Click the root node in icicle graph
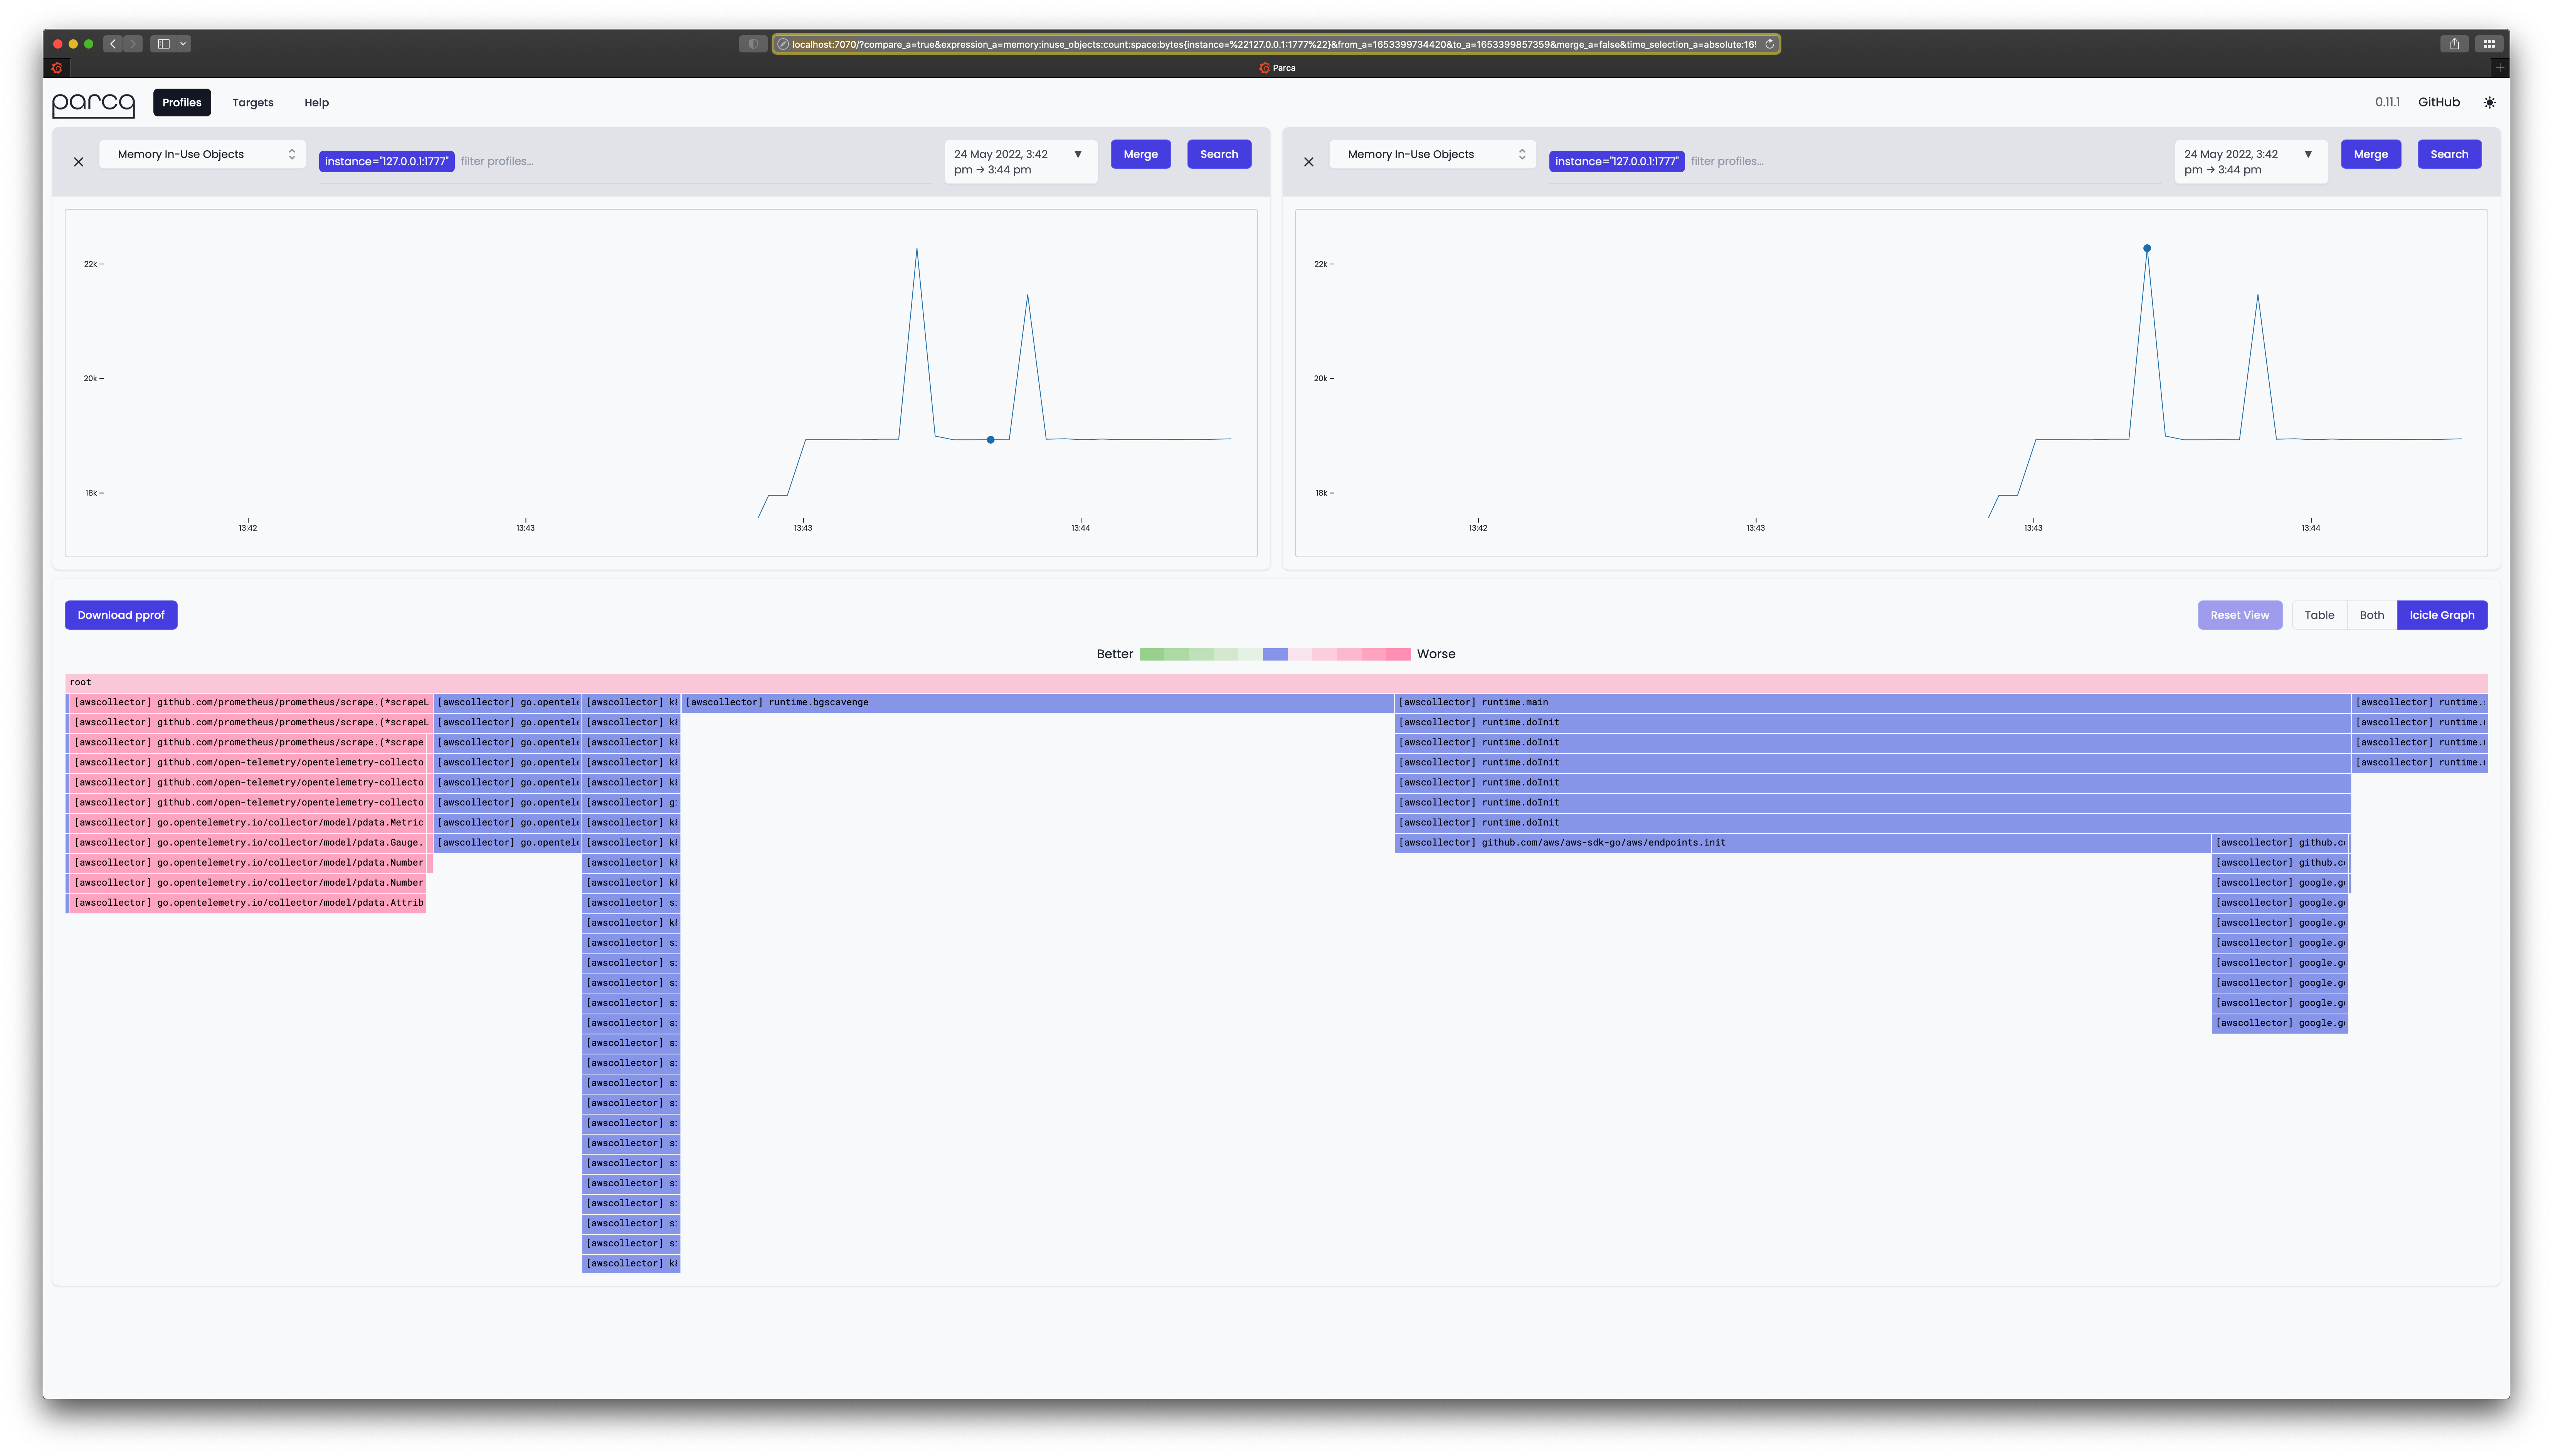Viewport: 2553px width, 1456px height. click(x=1276, y=682)
